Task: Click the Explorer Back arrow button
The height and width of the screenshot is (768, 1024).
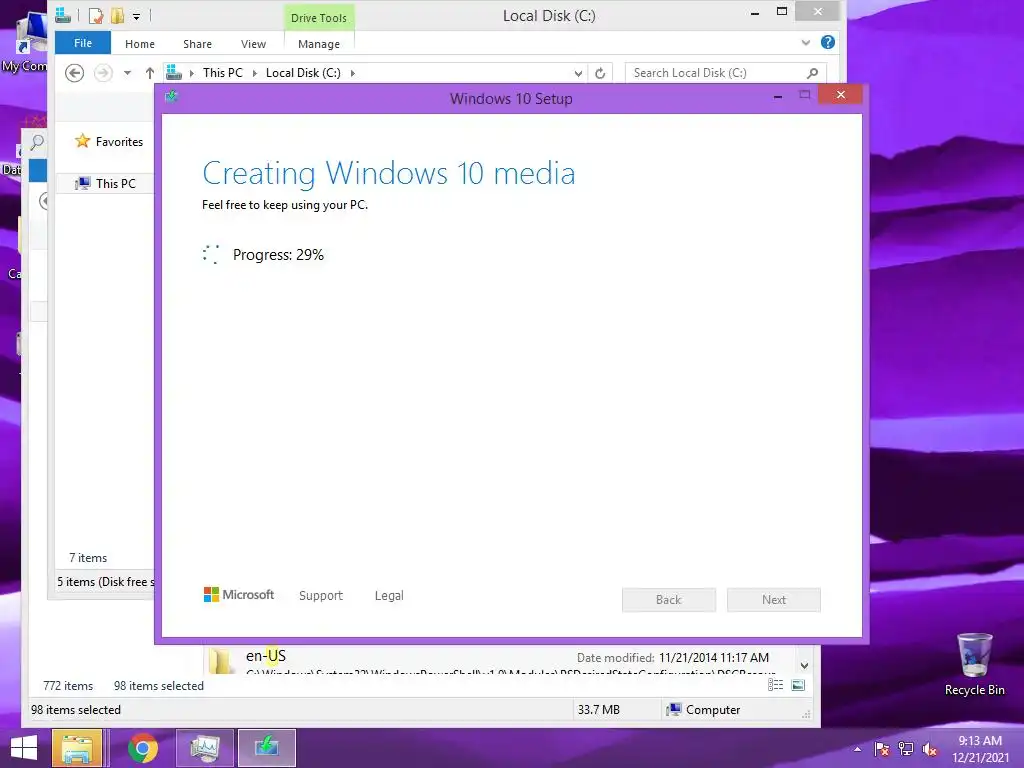Action: [x=74, y=73]
